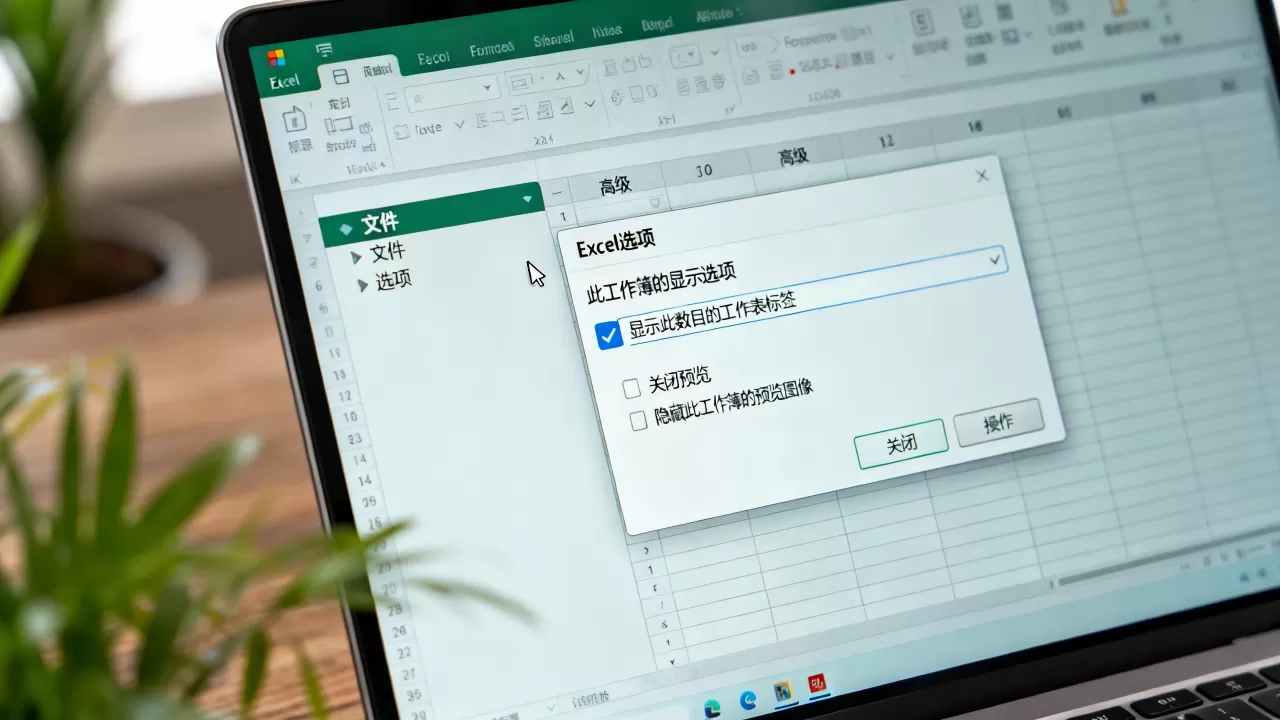Image resolution: width=1280 pixels, height=720 pixels.
Task: Click the first 高级 column header
Action: pyautogui.click(x=616, y=184)
